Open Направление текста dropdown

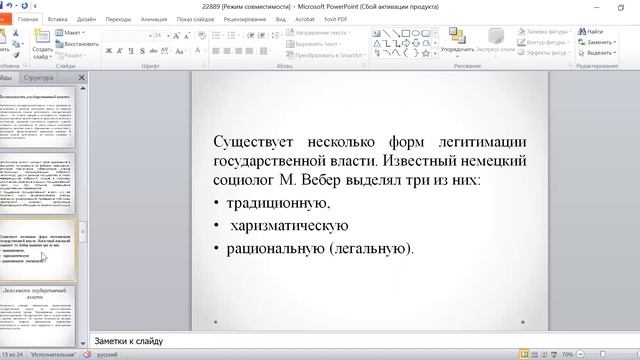318,33
